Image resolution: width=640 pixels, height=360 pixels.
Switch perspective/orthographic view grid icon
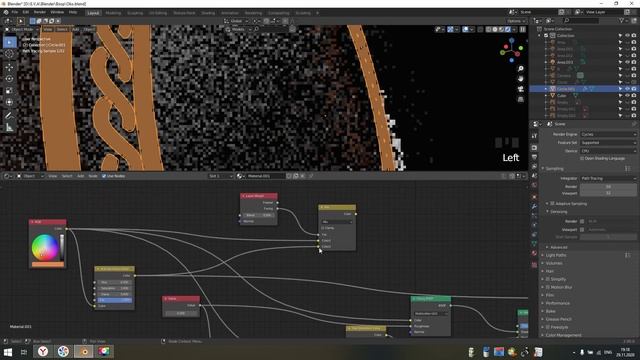pyautogui.click(x=520, y=99)
